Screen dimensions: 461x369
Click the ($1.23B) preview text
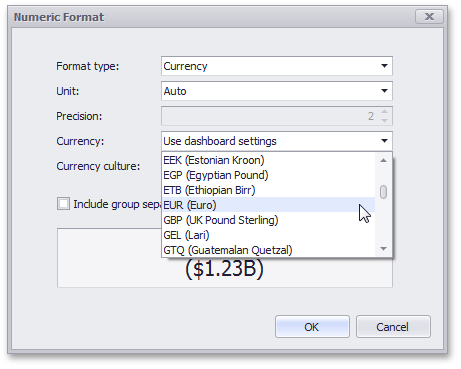[x=225, y=269]
